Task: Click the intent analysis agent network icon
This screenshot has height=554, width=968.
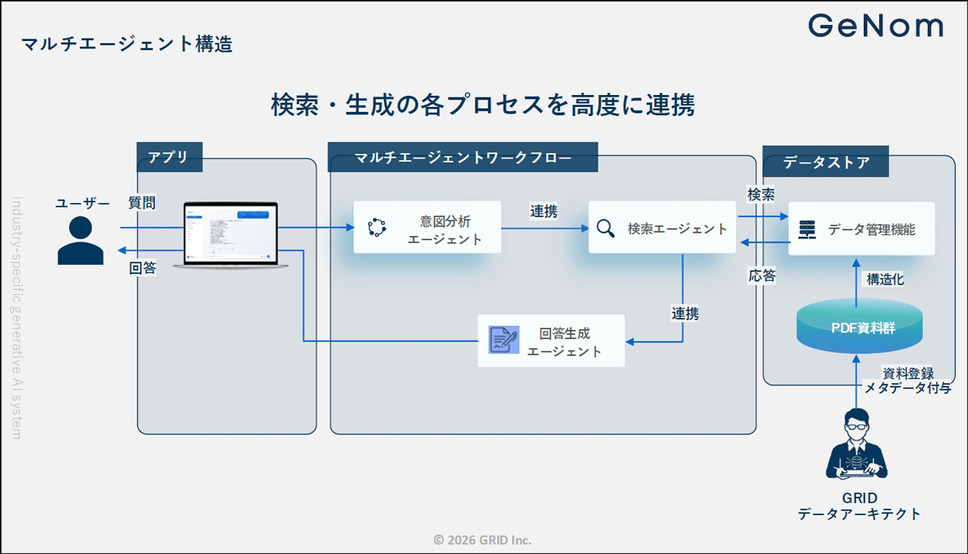Action: tap(377, 228)
